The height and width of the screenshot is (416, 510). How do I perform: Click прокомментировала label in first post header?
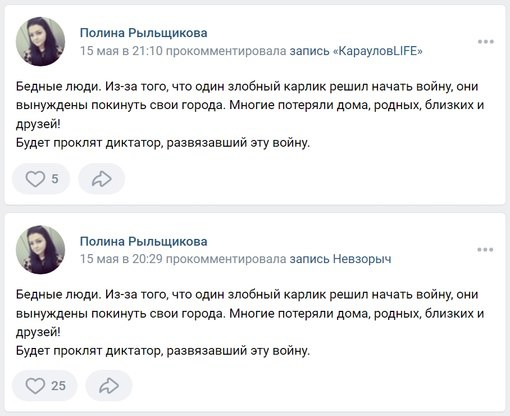click(x=226, y=51)
